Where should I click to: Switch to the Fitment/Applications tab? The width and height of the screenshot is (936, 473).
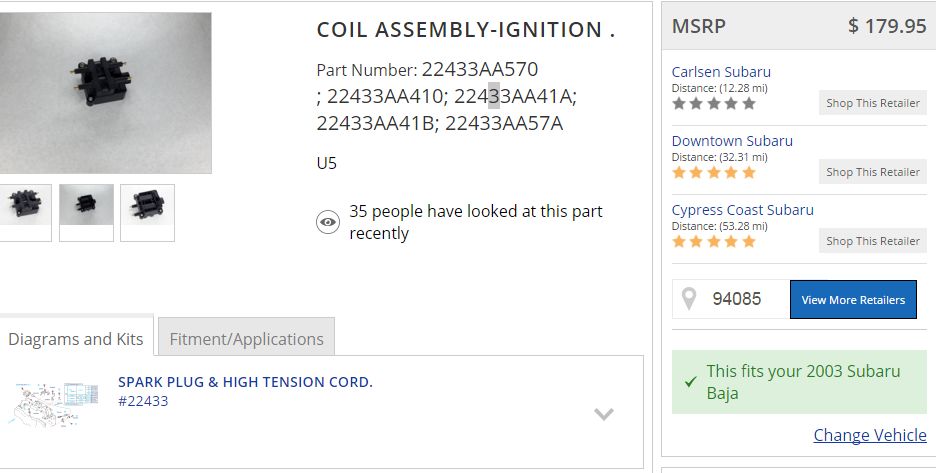(x=246, y=338)
